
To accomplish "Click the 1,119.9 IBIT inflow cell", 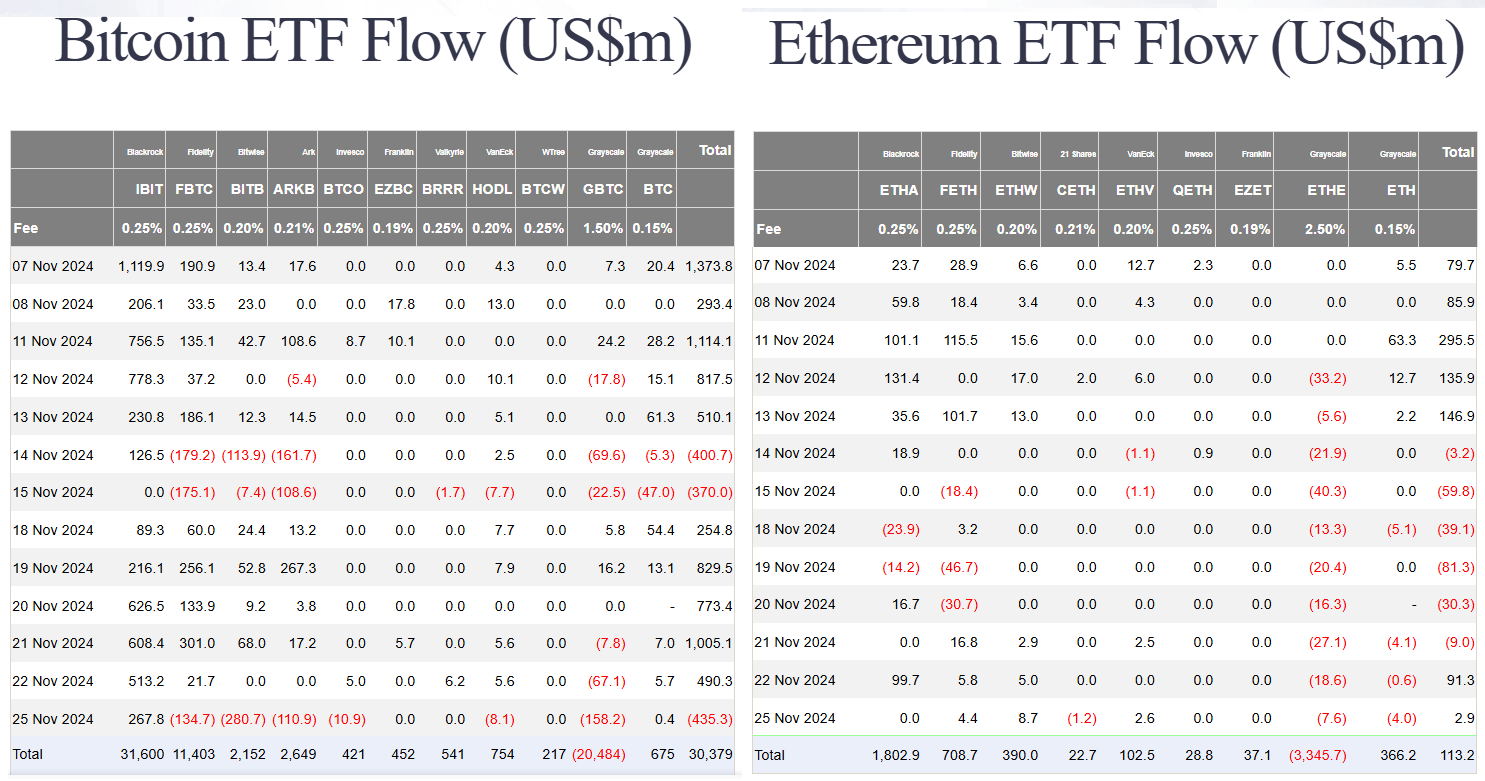I will (140, 266).
